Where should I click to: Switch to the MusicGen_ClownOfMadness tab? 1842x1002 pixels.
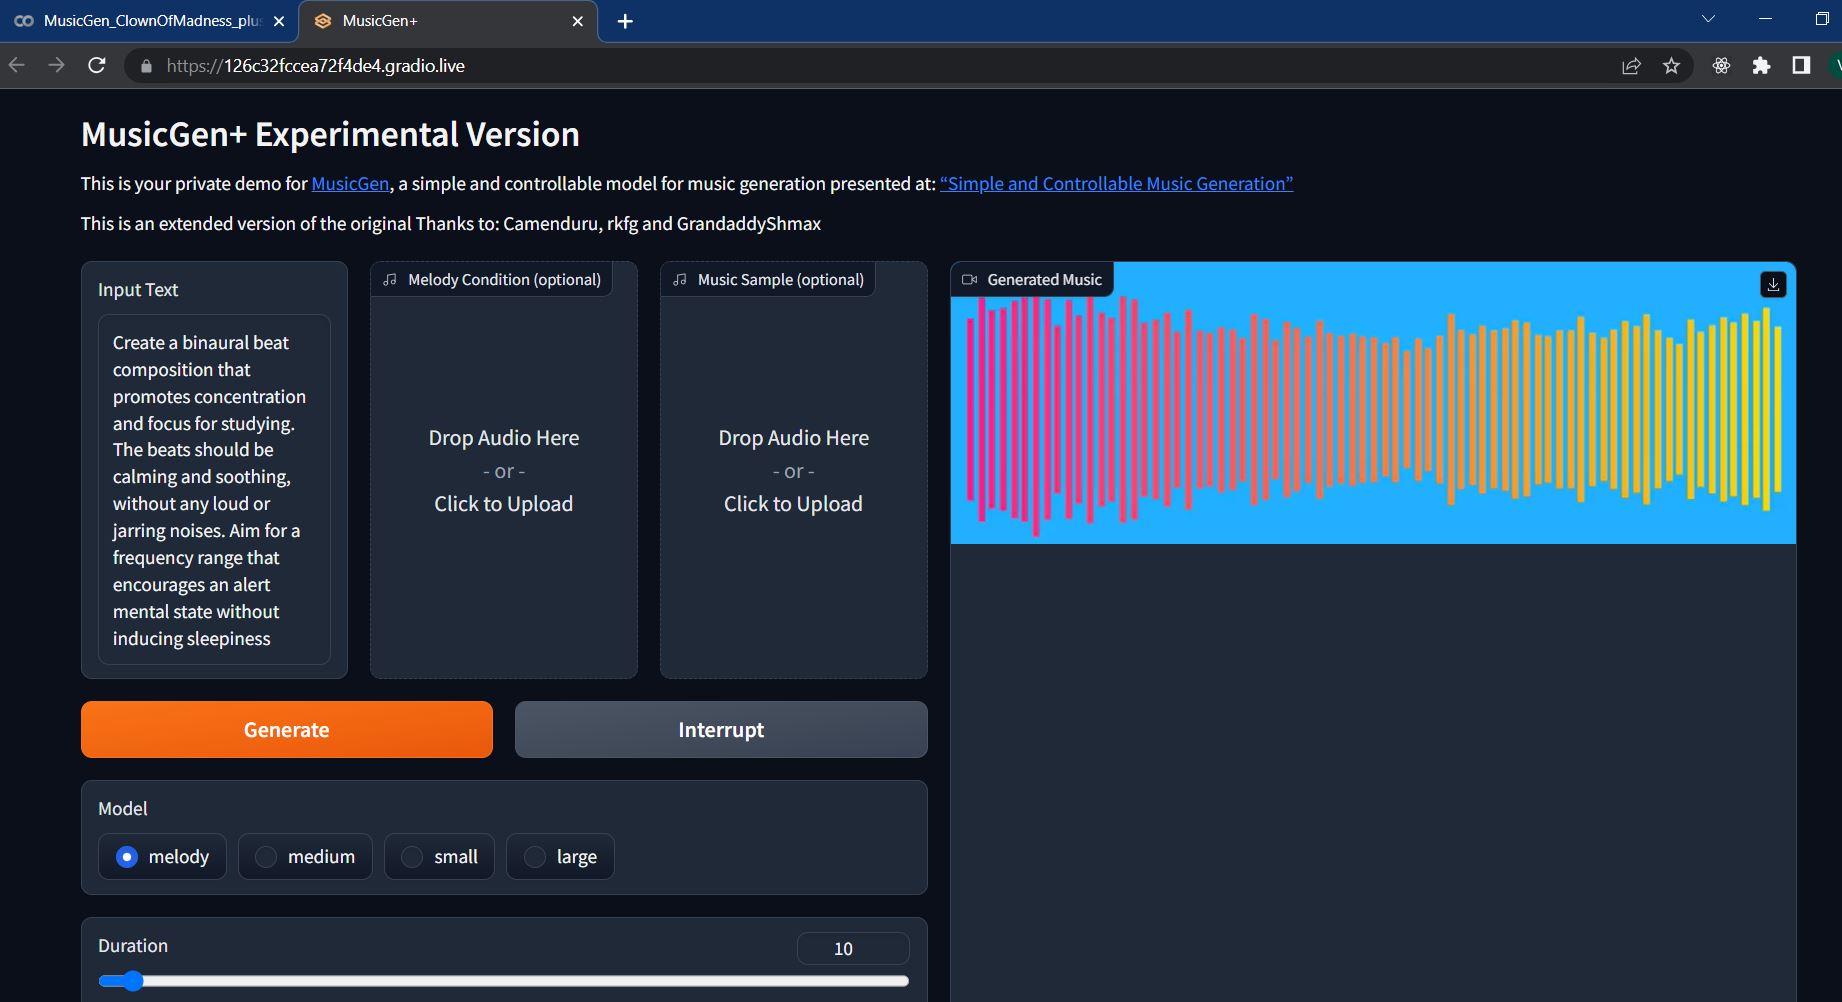(x=150, y=21)
